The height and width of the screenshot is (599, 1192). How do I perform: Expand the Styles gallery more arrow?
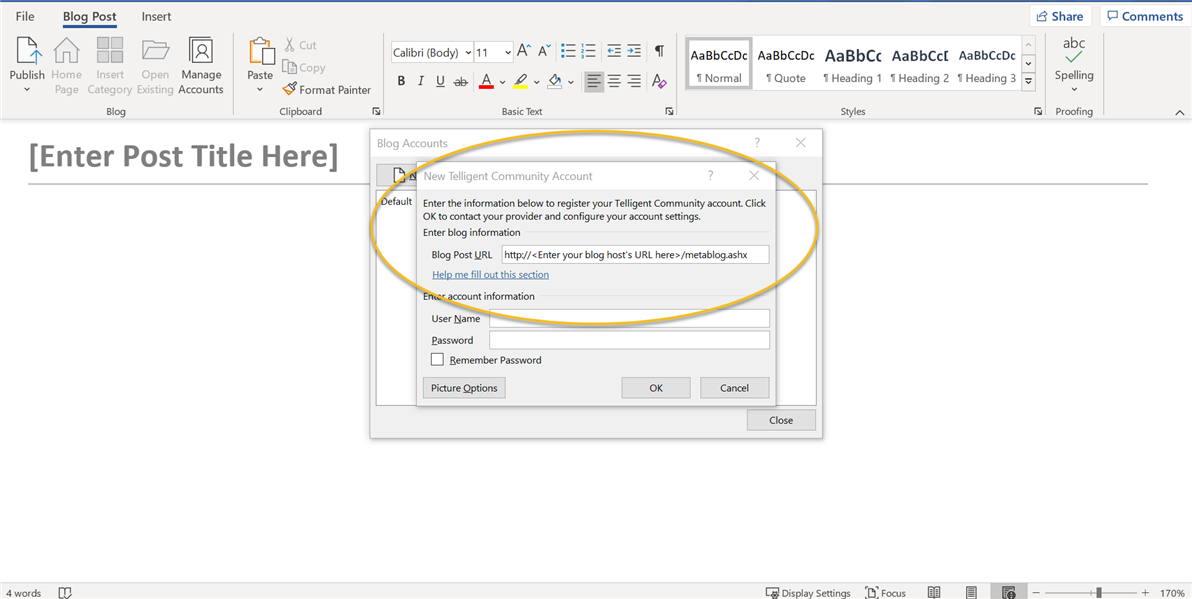tap(1029, 81)
